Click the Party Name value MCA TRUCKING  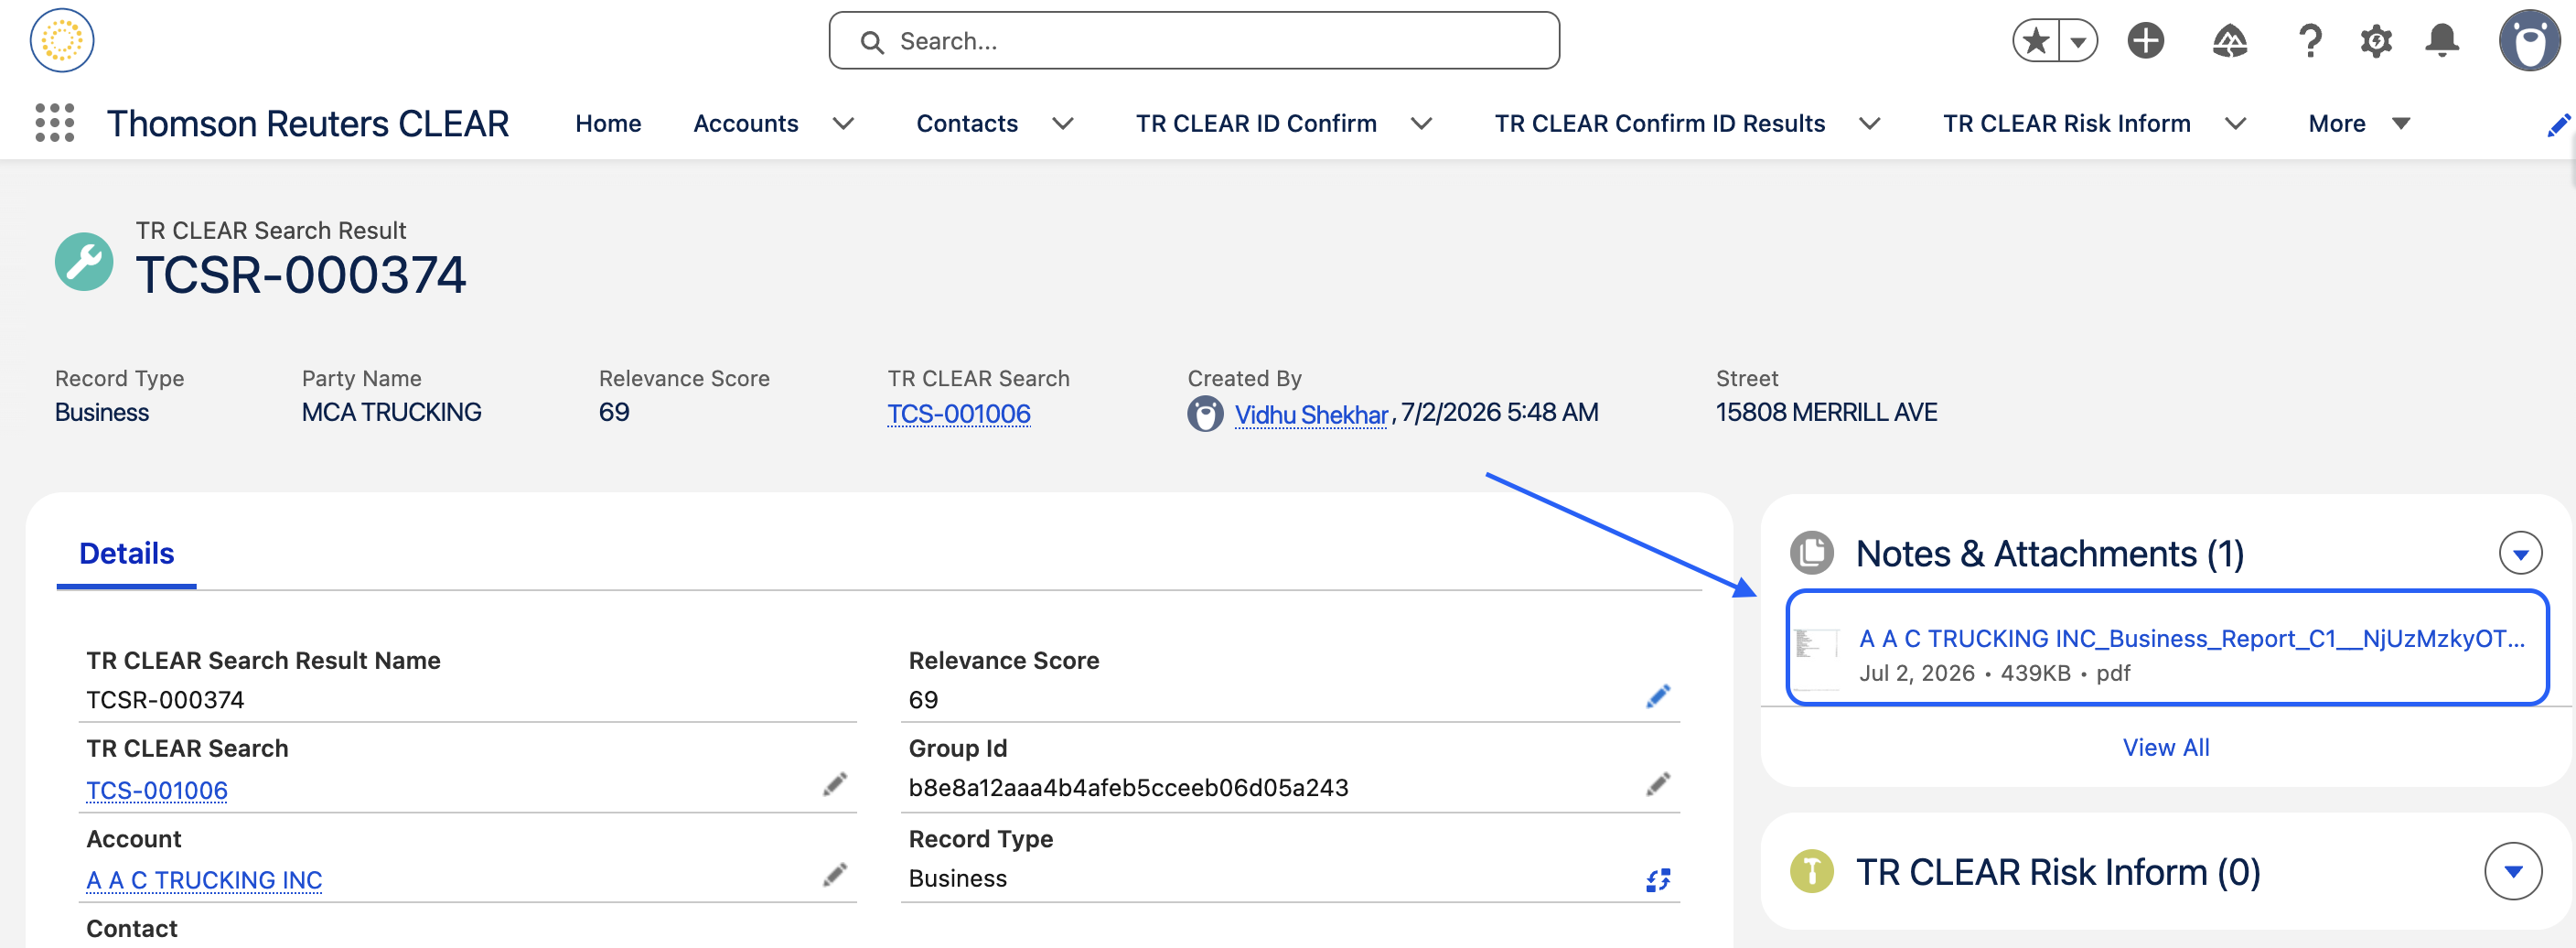[x=391, y=412]
